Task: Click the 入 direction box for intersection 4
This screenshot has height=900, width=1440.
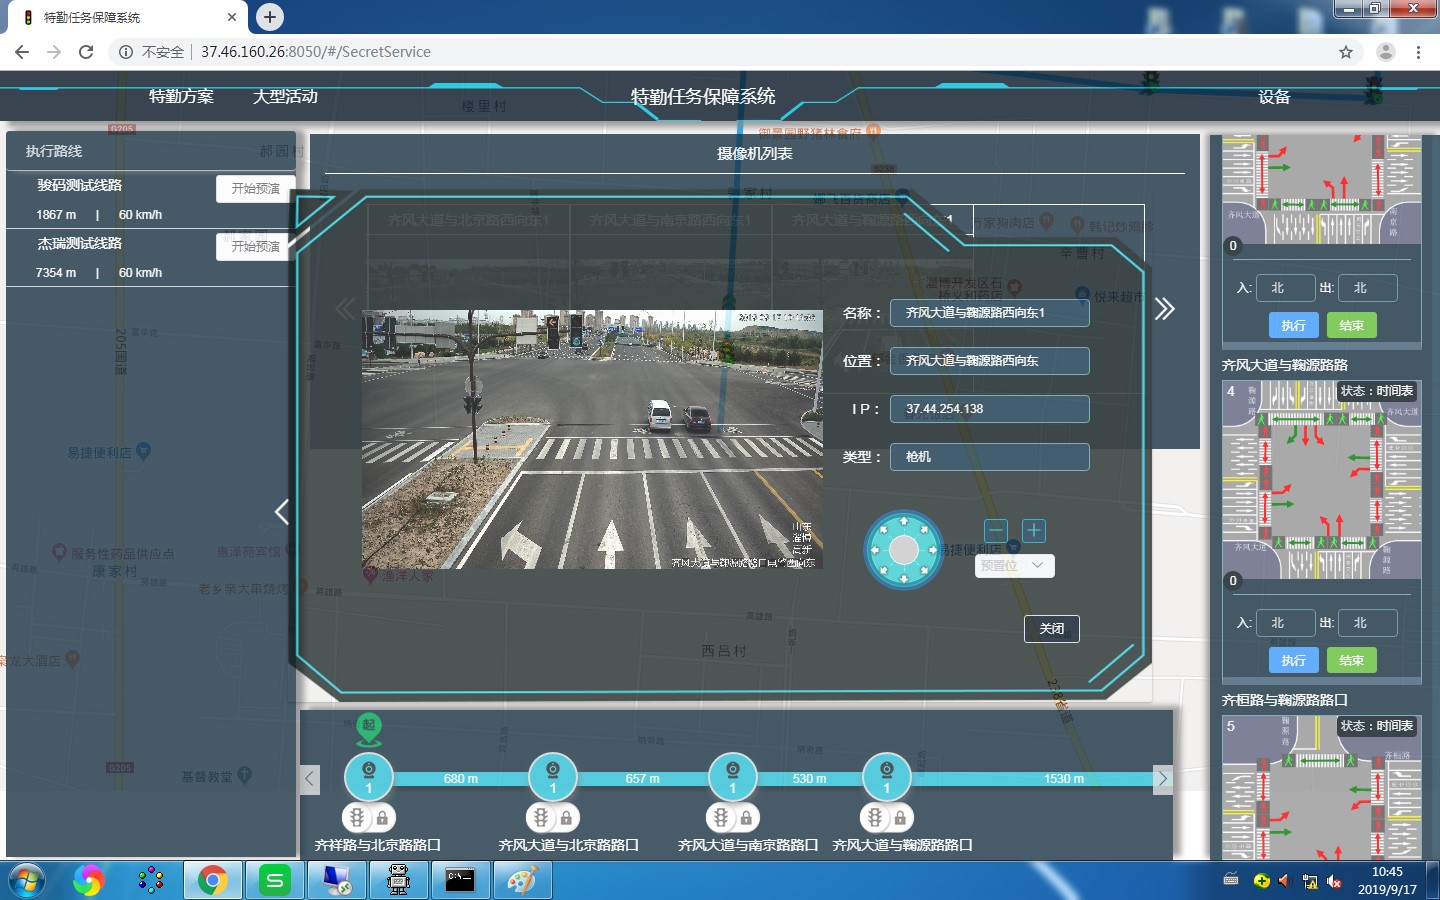Action: click(1285, 623)
